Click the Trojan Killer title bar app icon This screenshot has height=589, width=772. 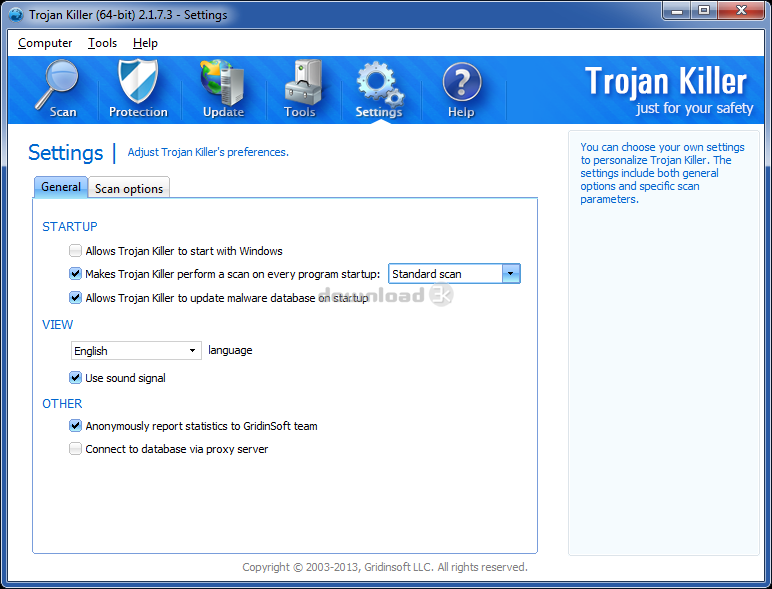tap(16, 15)
